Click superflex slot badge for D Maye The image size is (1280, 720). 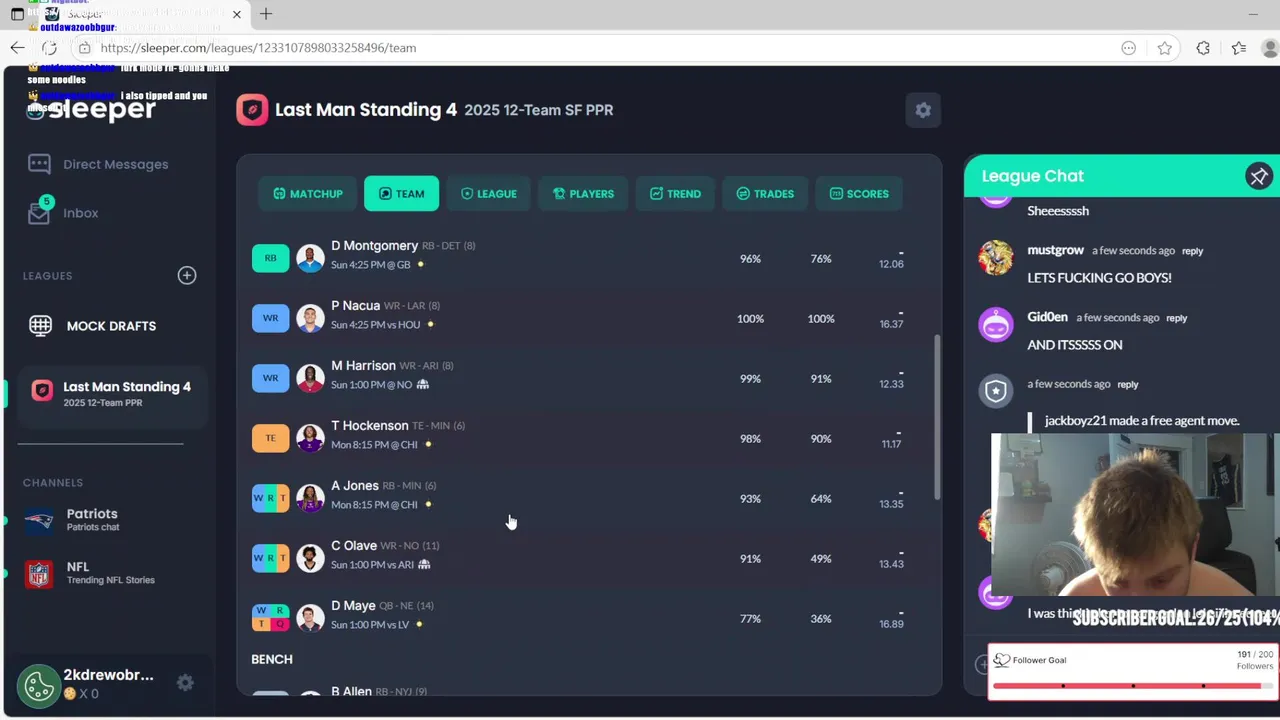(x=270, y=618)
